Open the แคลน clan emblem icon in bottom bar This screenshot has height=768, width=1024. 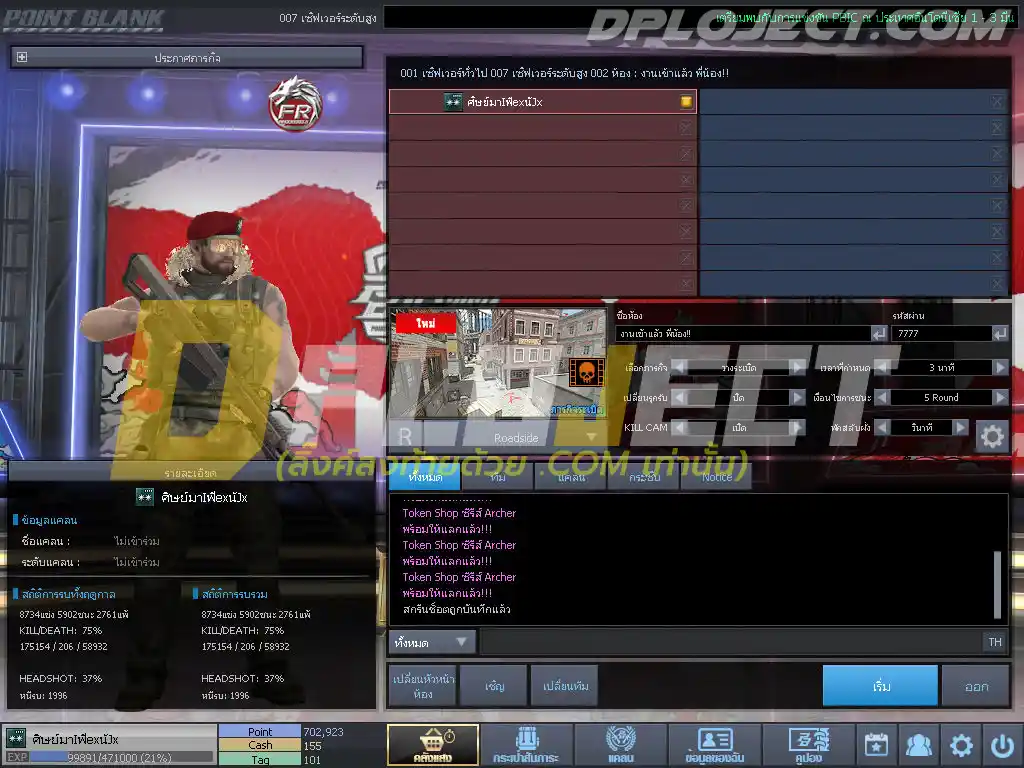click(620, 744)
